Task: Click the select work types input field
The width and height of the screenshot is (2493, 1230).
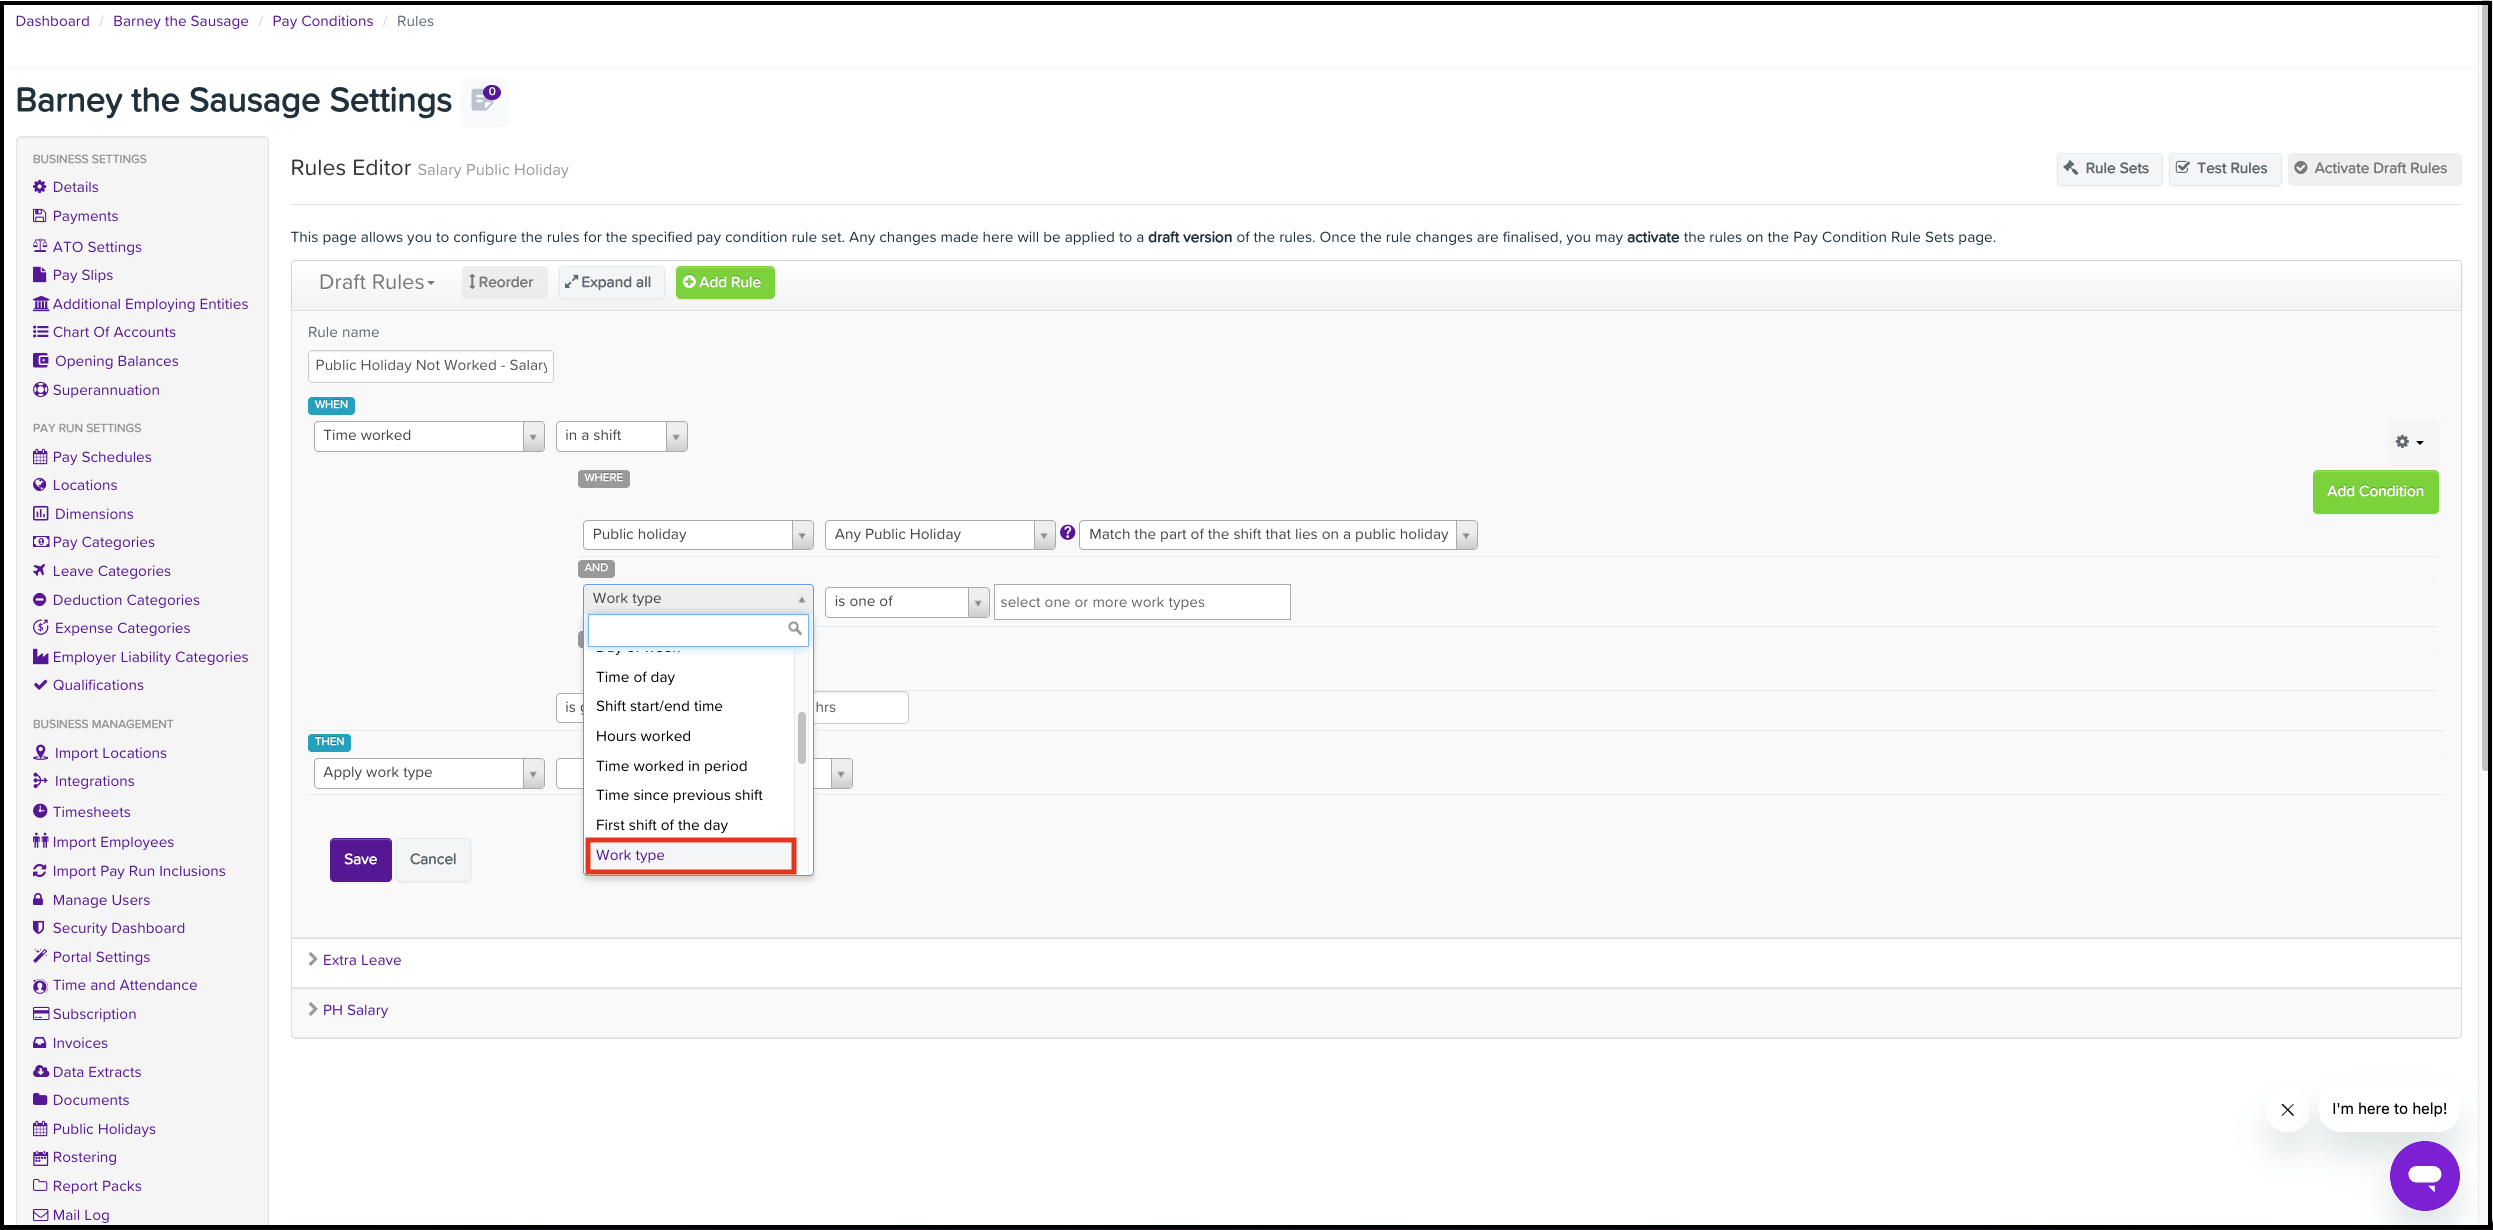Action: [1141, 602]
